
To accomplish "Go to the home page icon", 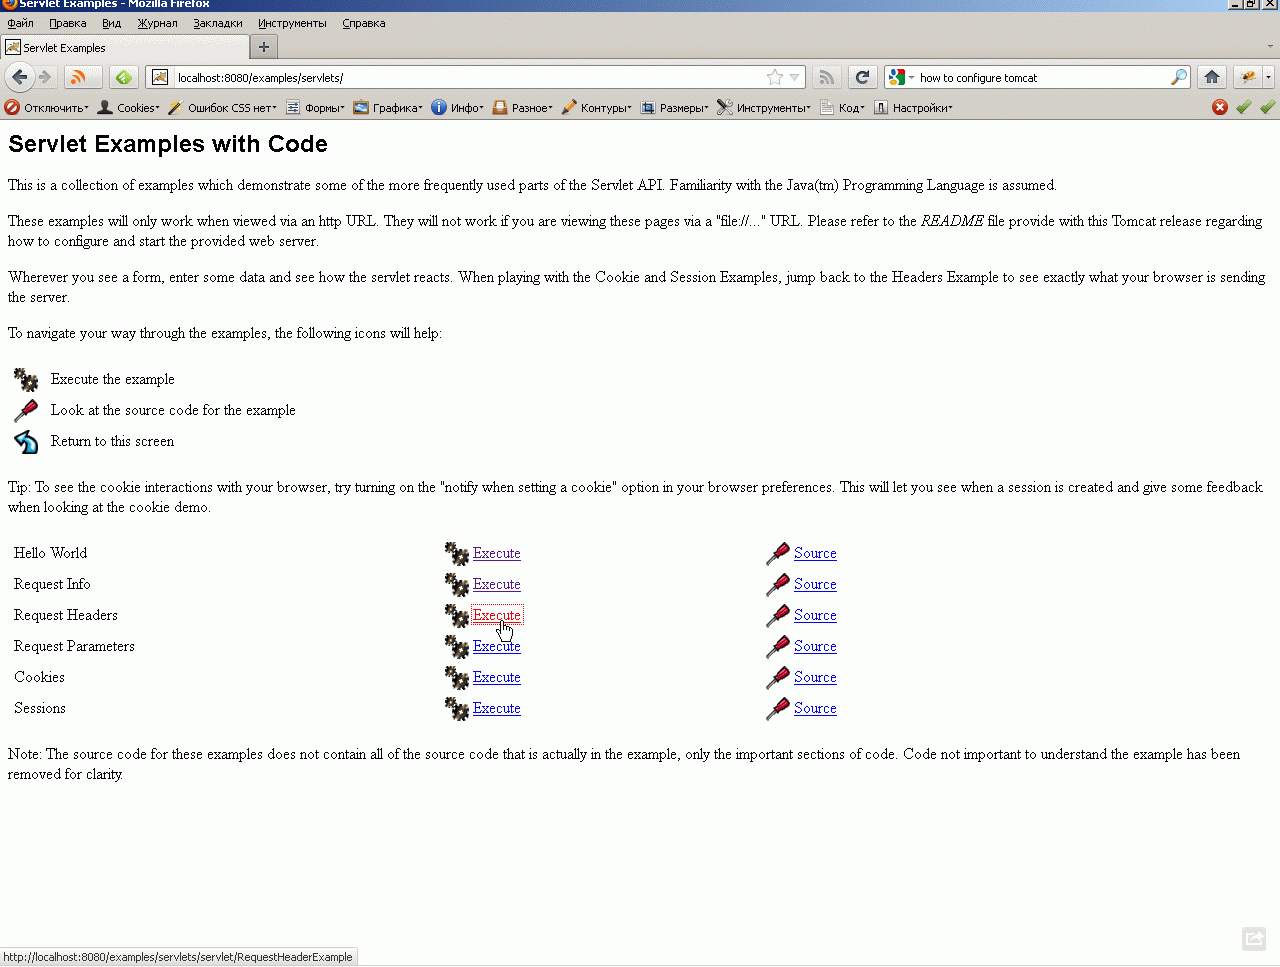I will [x=1212, y=77].
